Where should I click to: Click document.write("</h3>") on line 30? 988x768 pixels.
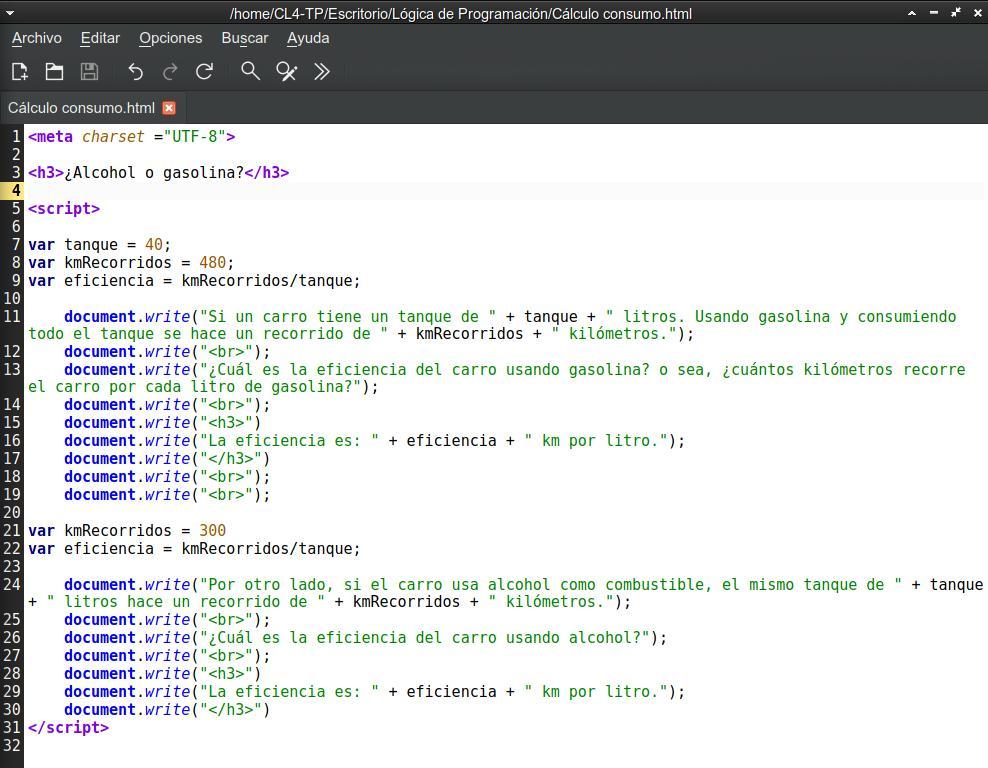[167, 710]
